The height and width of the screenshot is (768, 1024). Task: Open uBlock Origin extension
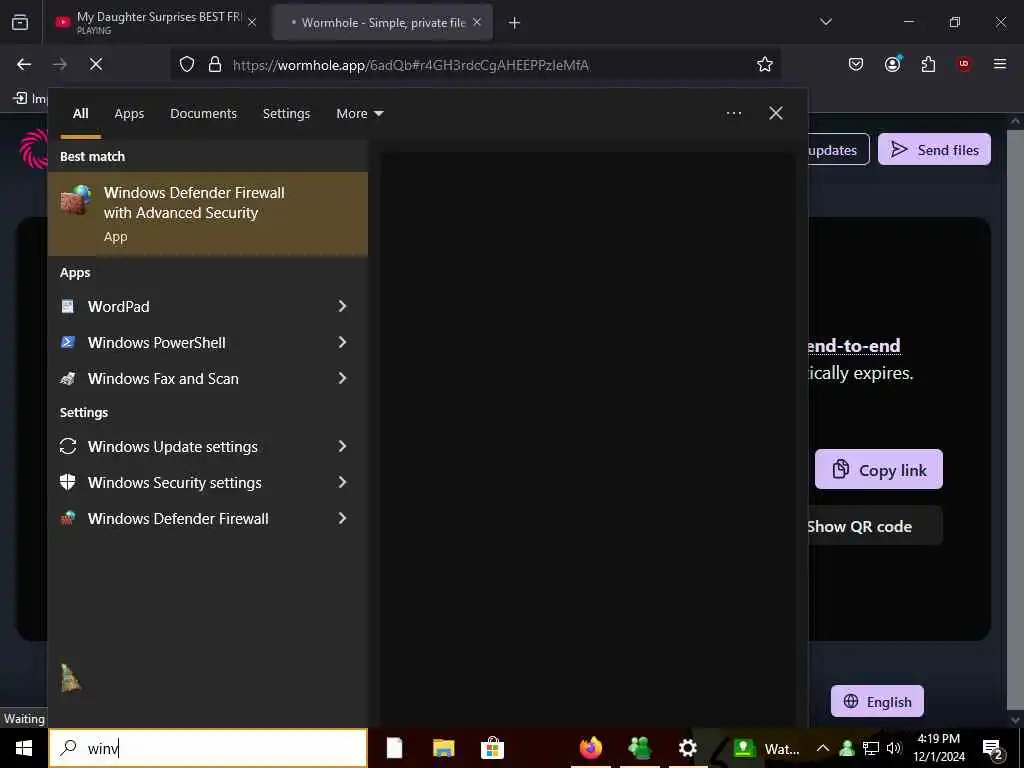coord(964,64)
